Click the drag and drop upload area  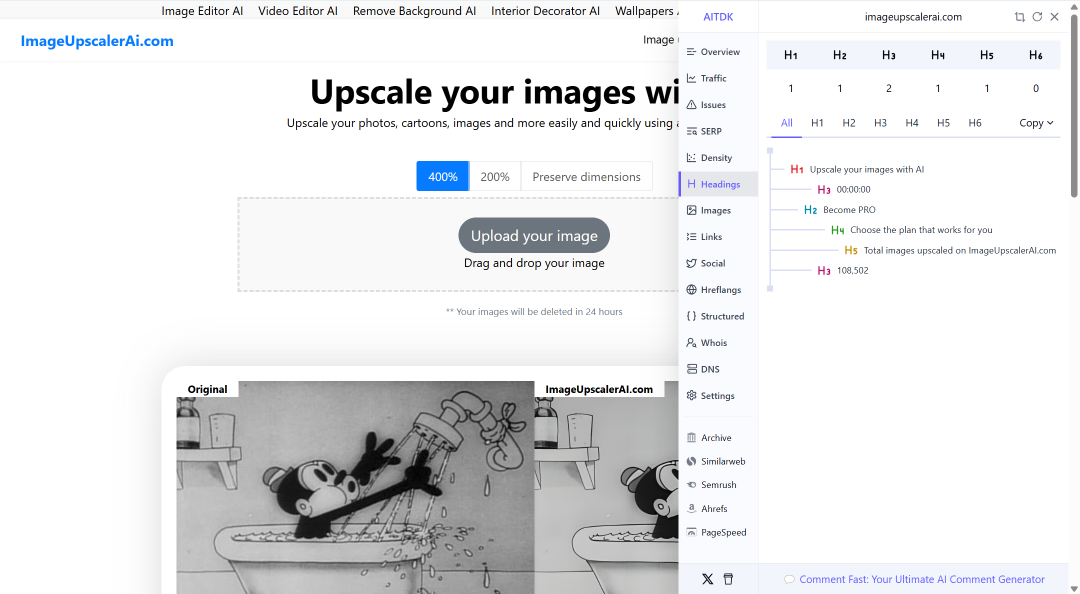(459, 245)
